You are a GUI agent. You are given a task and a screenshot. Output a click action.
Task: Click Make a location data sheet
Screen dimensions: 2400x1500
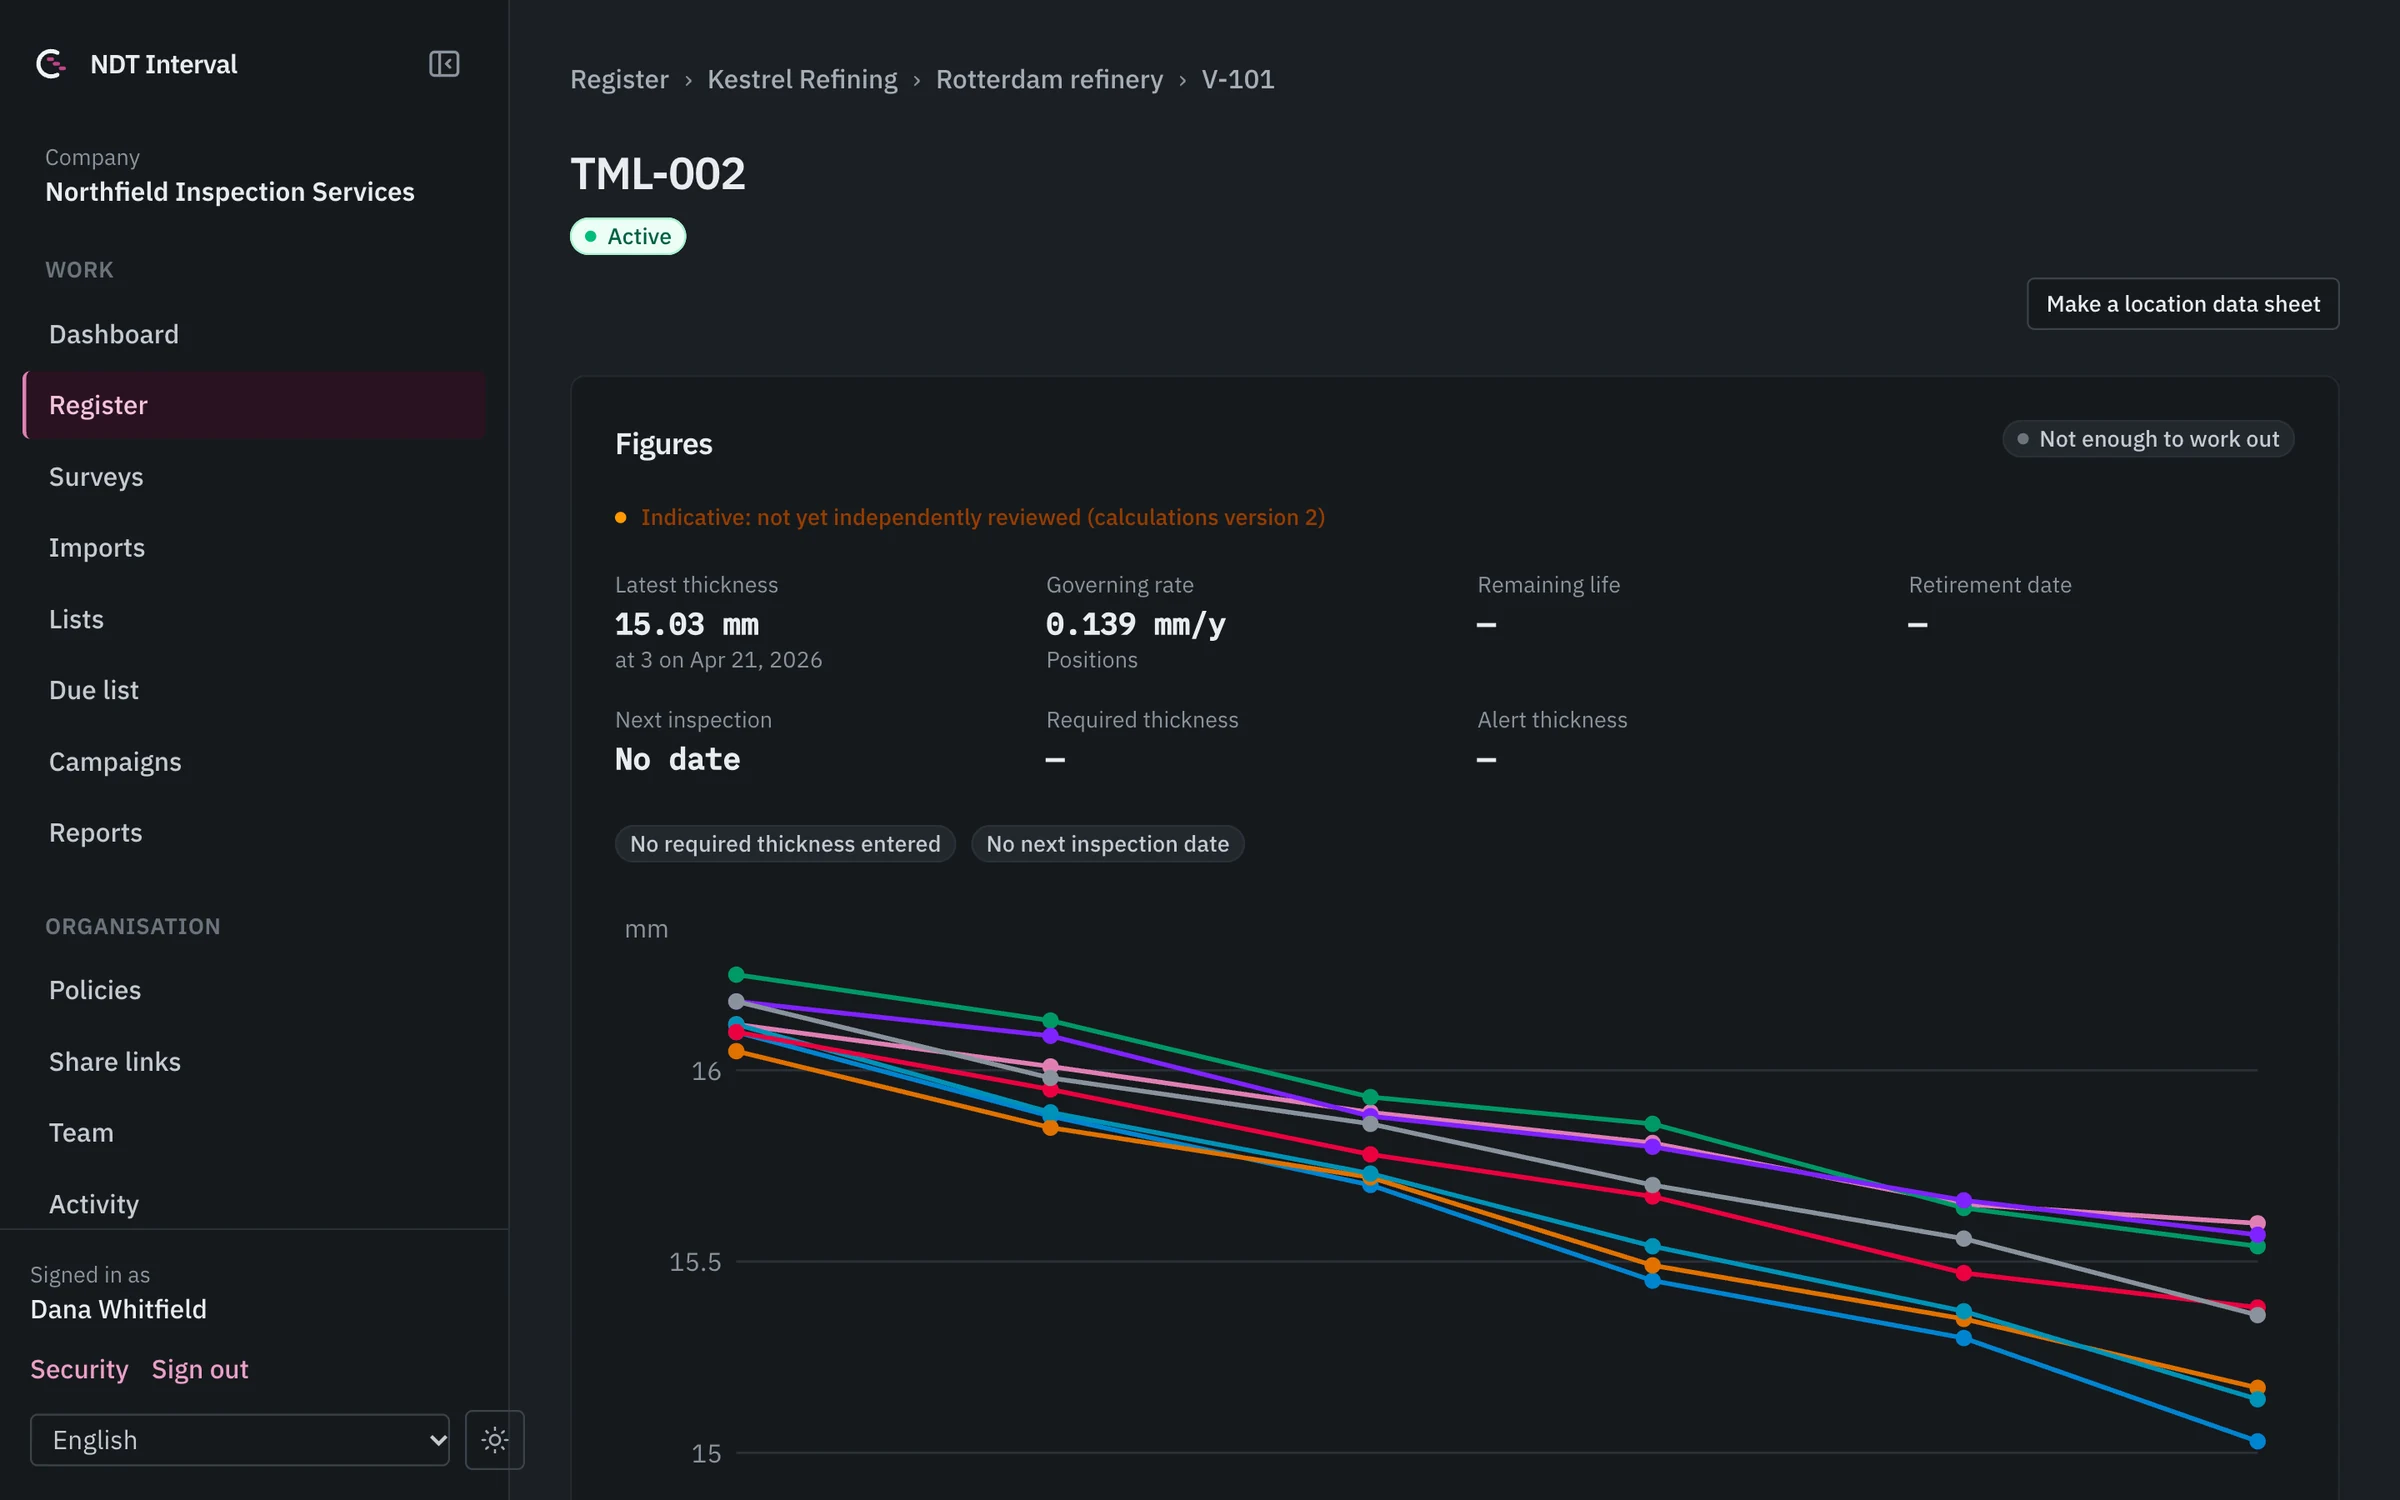click(2183, 304)
